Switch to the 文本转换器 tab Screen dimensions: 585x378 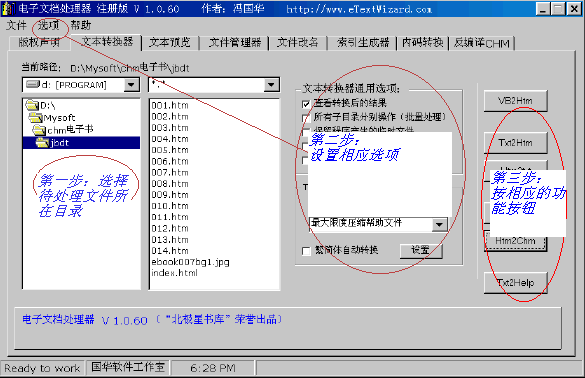coord(107,41)
